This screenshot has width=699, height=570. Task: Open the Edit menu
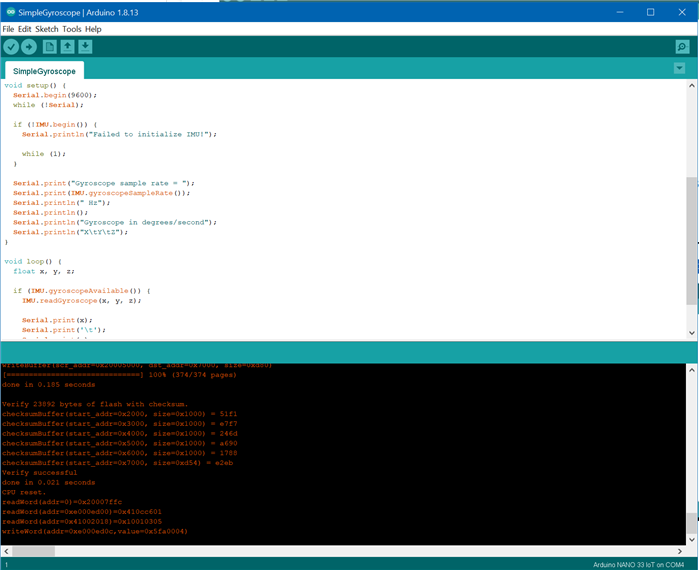point(25,29)
